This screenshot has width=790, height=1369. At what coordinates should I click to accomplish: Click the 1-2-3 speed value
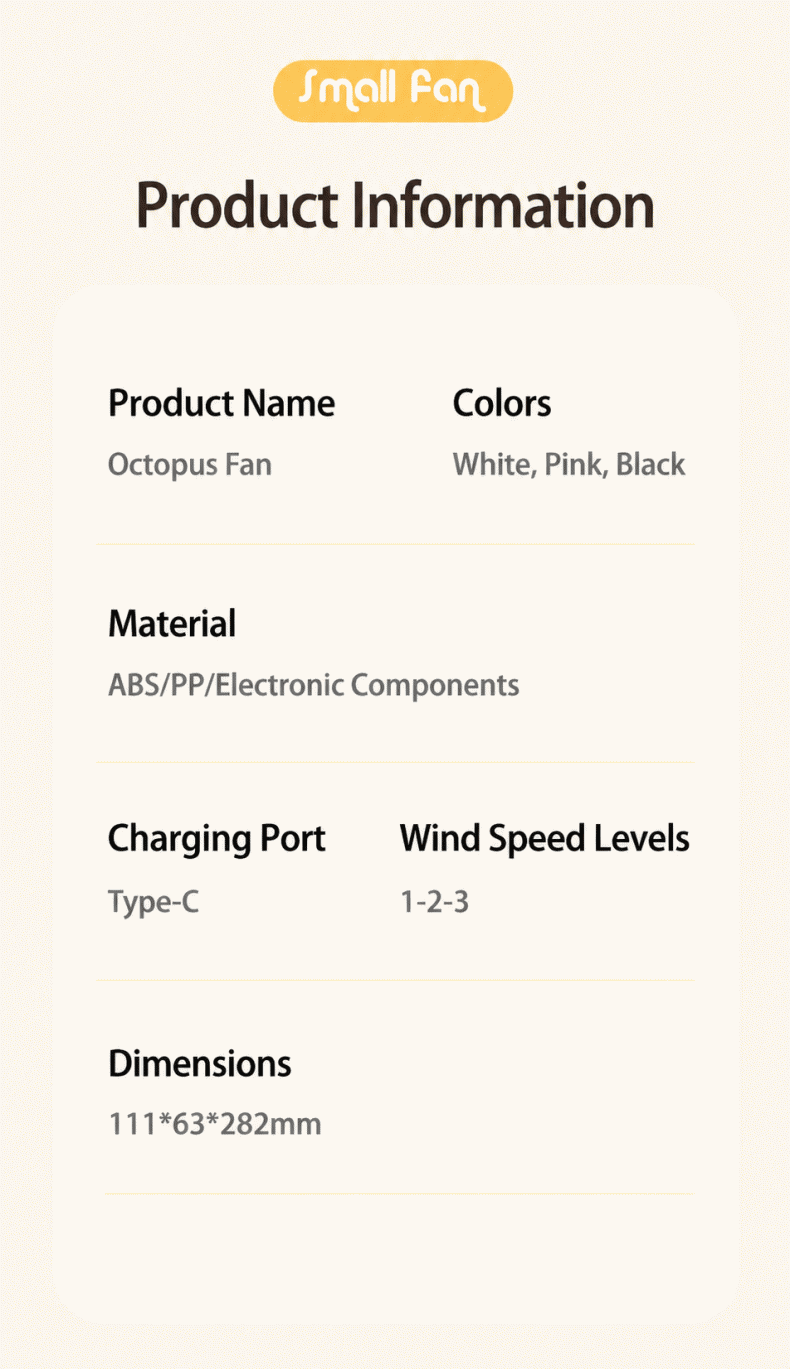coord(435,903)
